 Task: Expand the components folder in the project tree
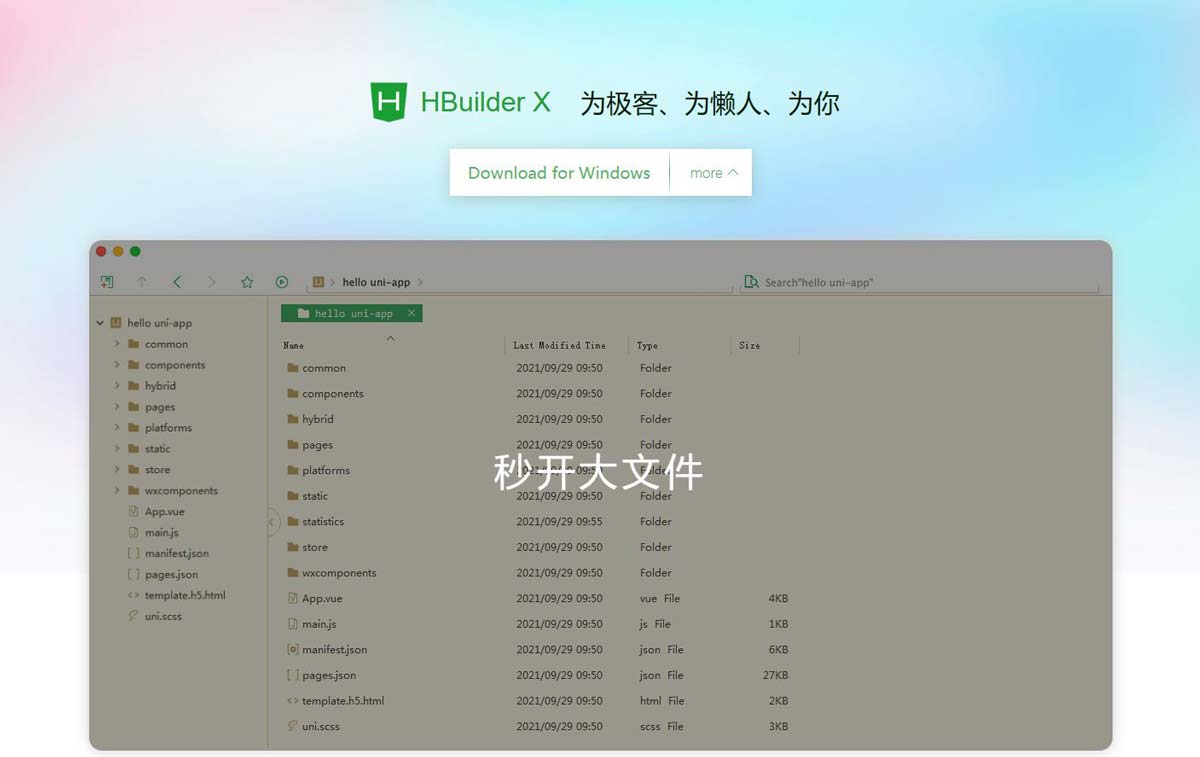point(117,365)
